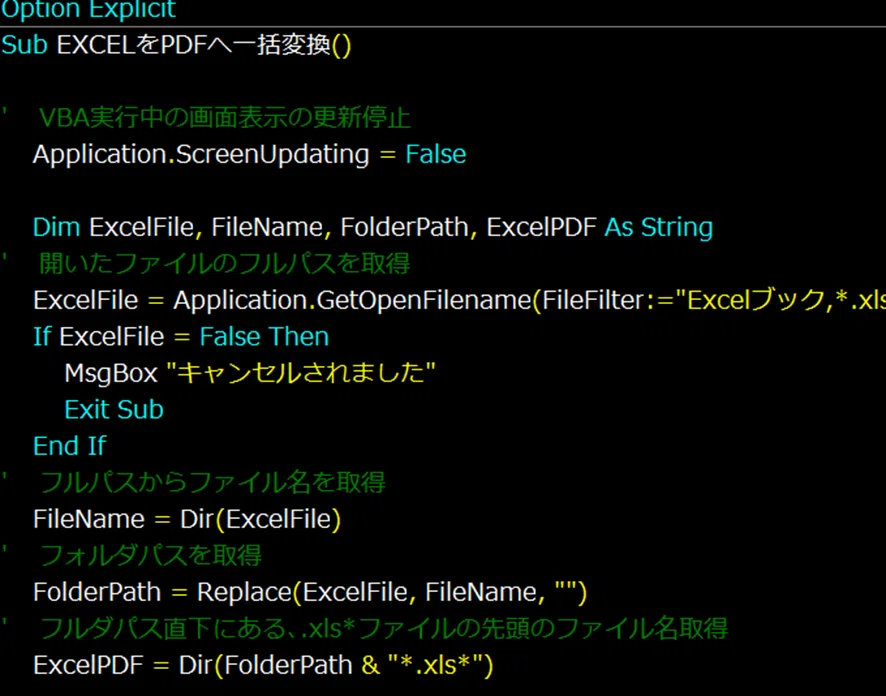Click the End If statement

[x=70, y=446]
